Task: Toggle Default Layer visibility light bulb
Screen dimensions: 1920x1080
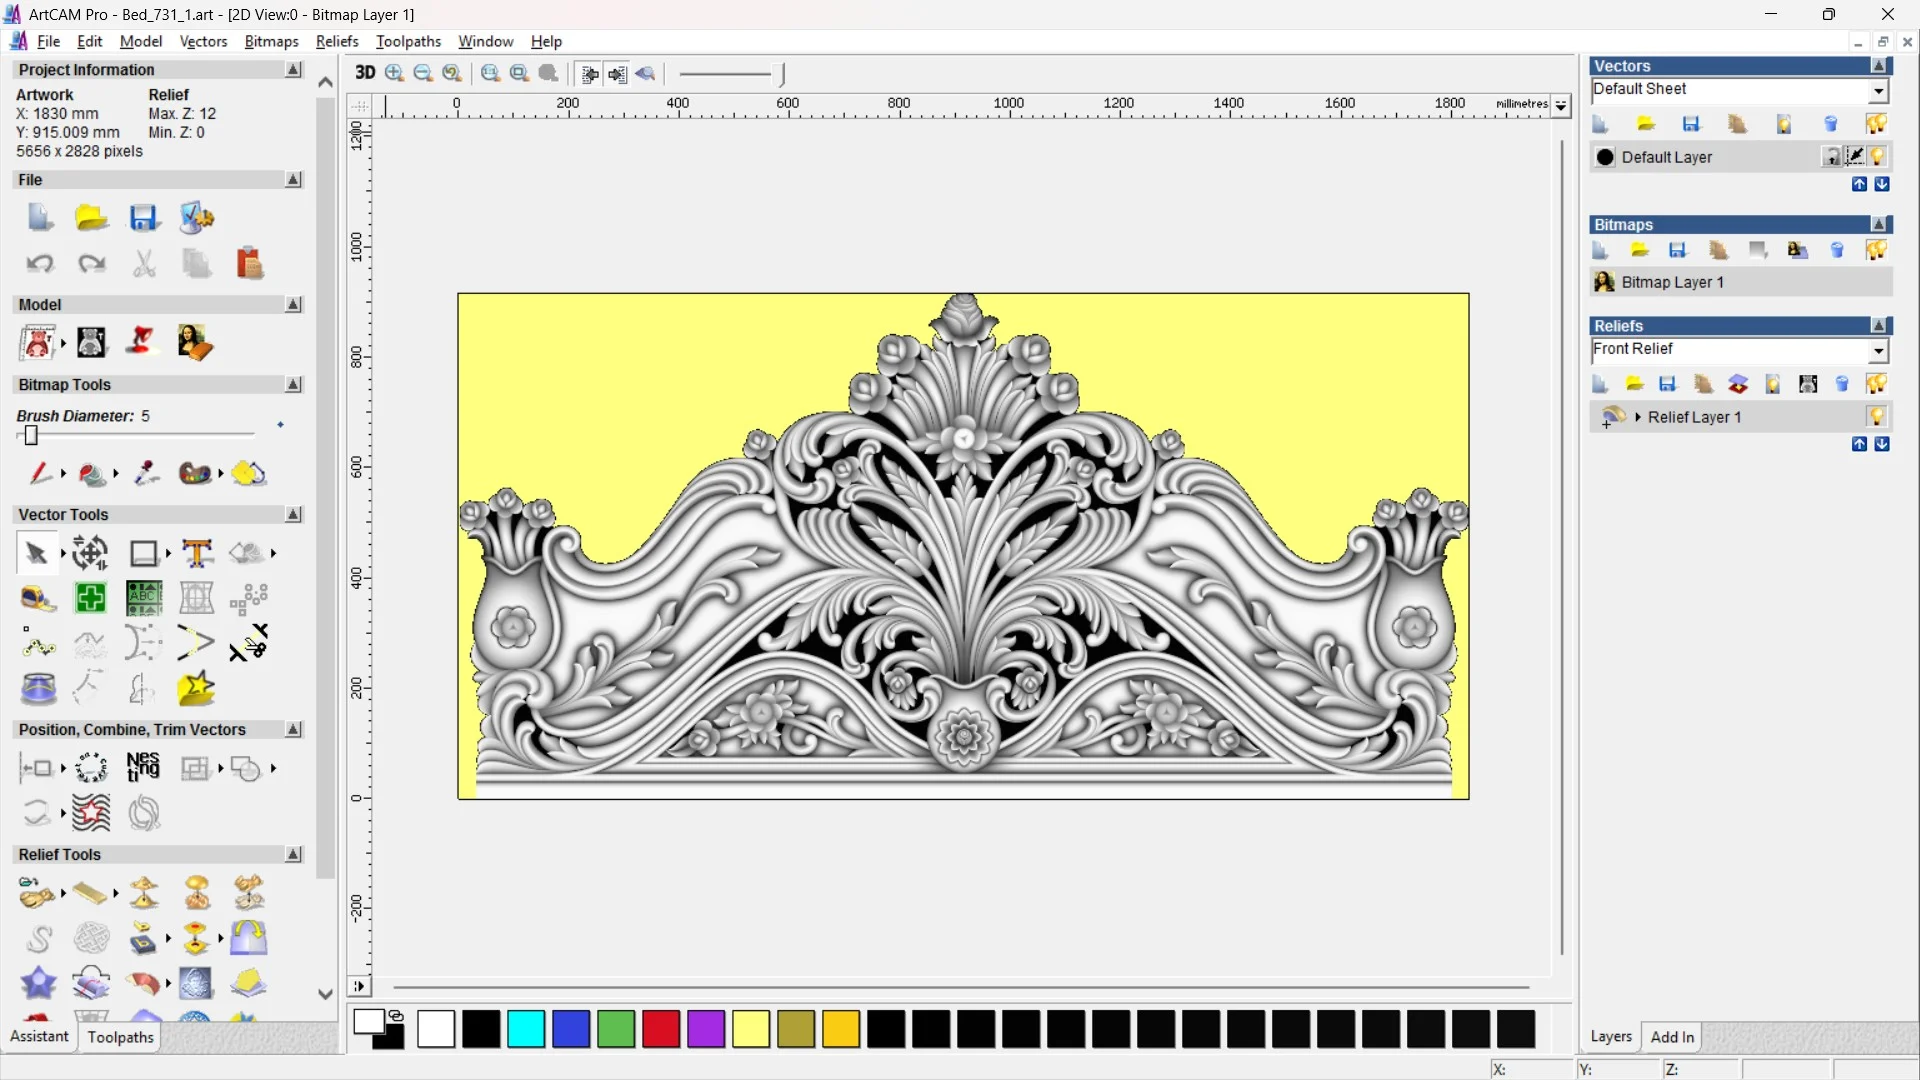Action: [1877, 157]
